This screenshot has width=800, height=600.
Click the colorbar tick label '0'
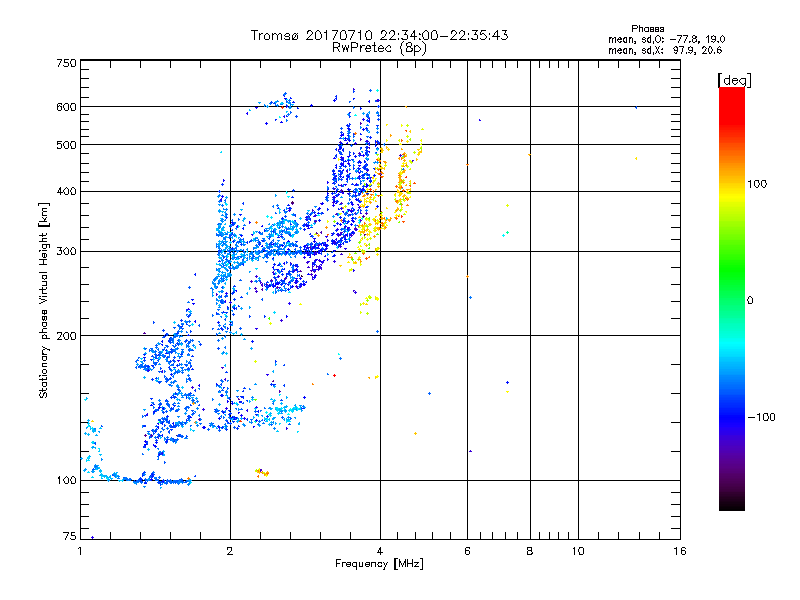click(750, 301)
